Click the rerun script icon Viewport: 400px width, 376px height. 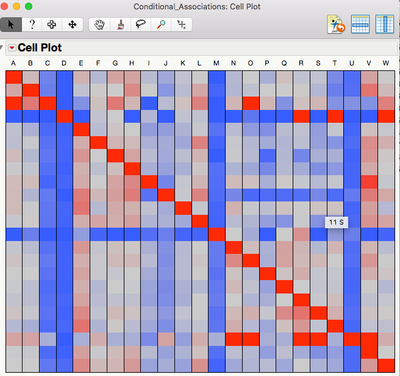pyautogui.click(x=336, y=24)
